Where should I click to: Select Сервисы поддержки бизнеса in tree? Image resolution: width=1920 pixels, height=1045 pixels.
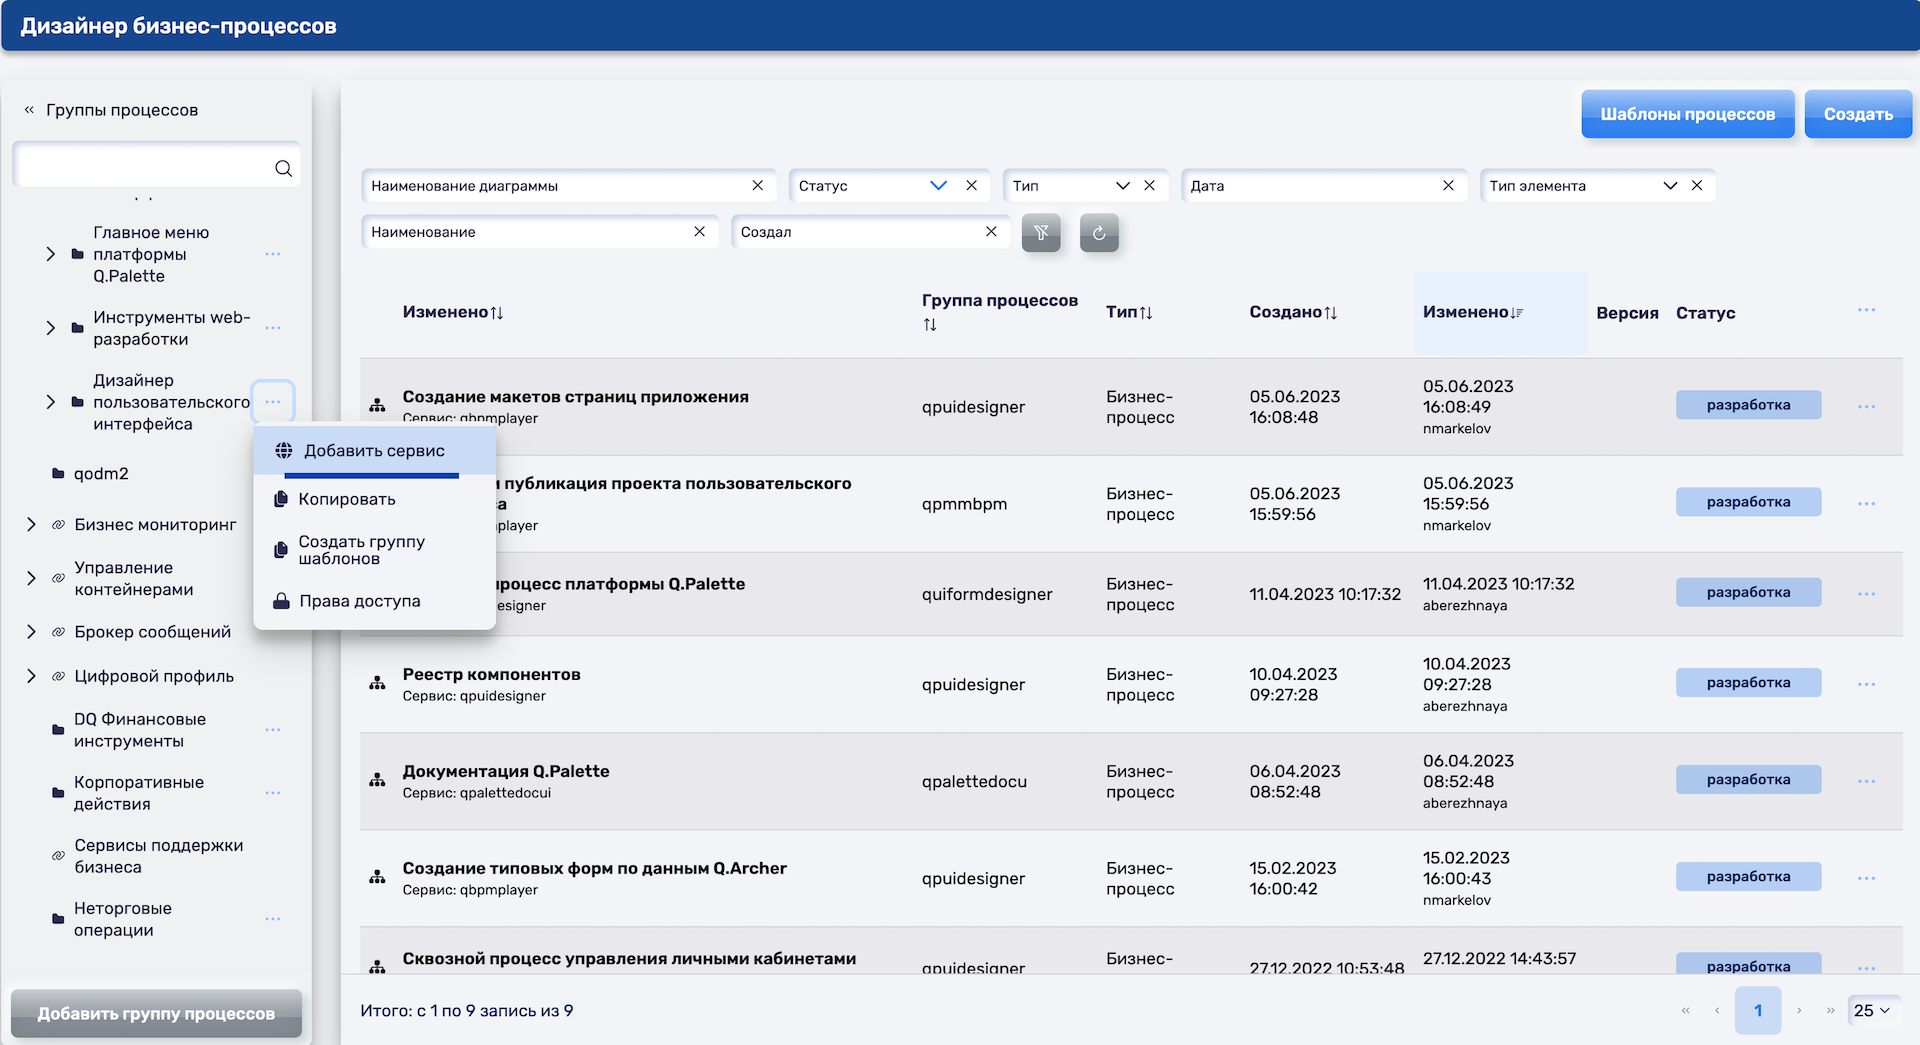pos(158,856)
